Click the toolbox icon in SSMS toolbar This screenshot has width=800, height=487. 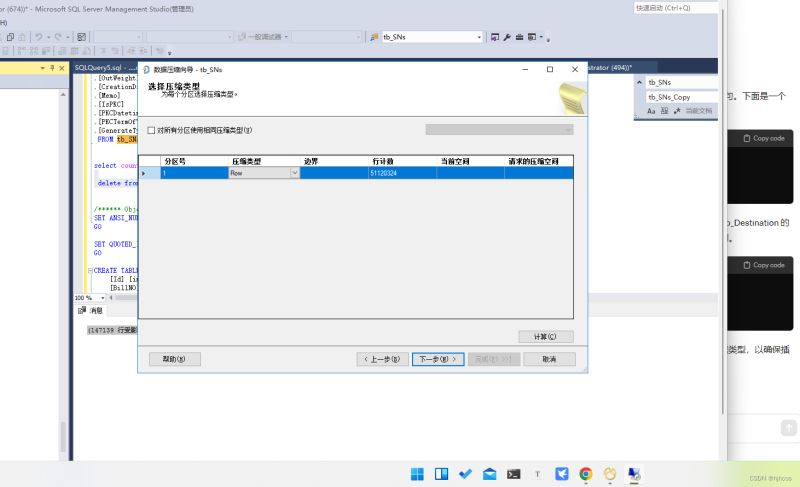(x=519, y=37)
